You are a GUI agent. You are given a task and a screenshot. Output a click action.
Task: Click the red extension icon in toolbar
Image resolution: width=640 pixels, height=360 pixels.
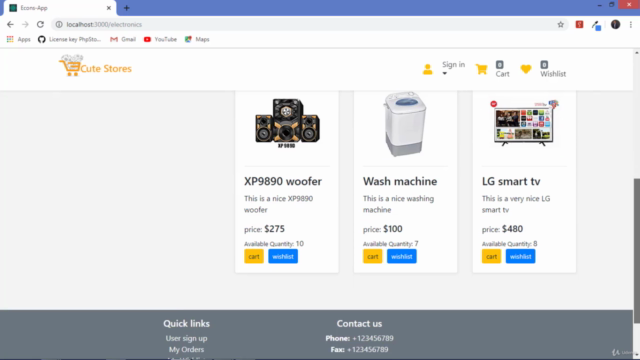click(x=579, y=24)
